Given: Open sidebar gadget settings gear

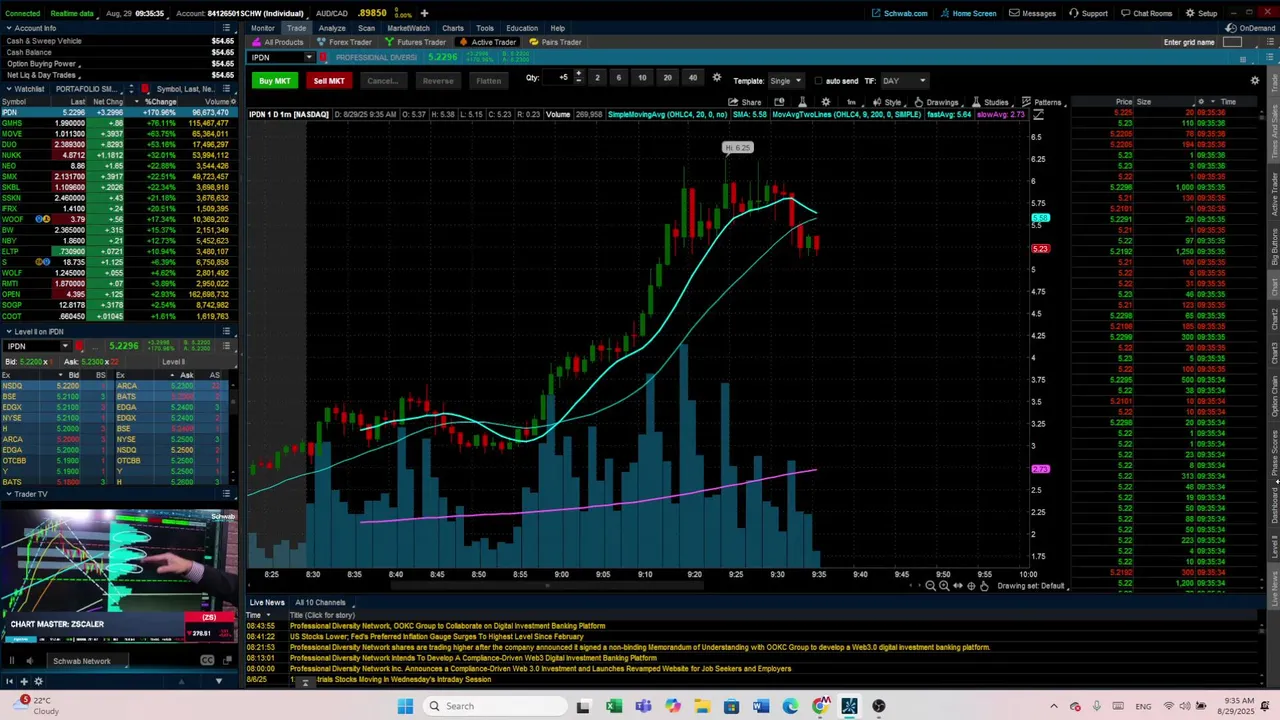Looking at the screenshot, I should click(39, 681).
